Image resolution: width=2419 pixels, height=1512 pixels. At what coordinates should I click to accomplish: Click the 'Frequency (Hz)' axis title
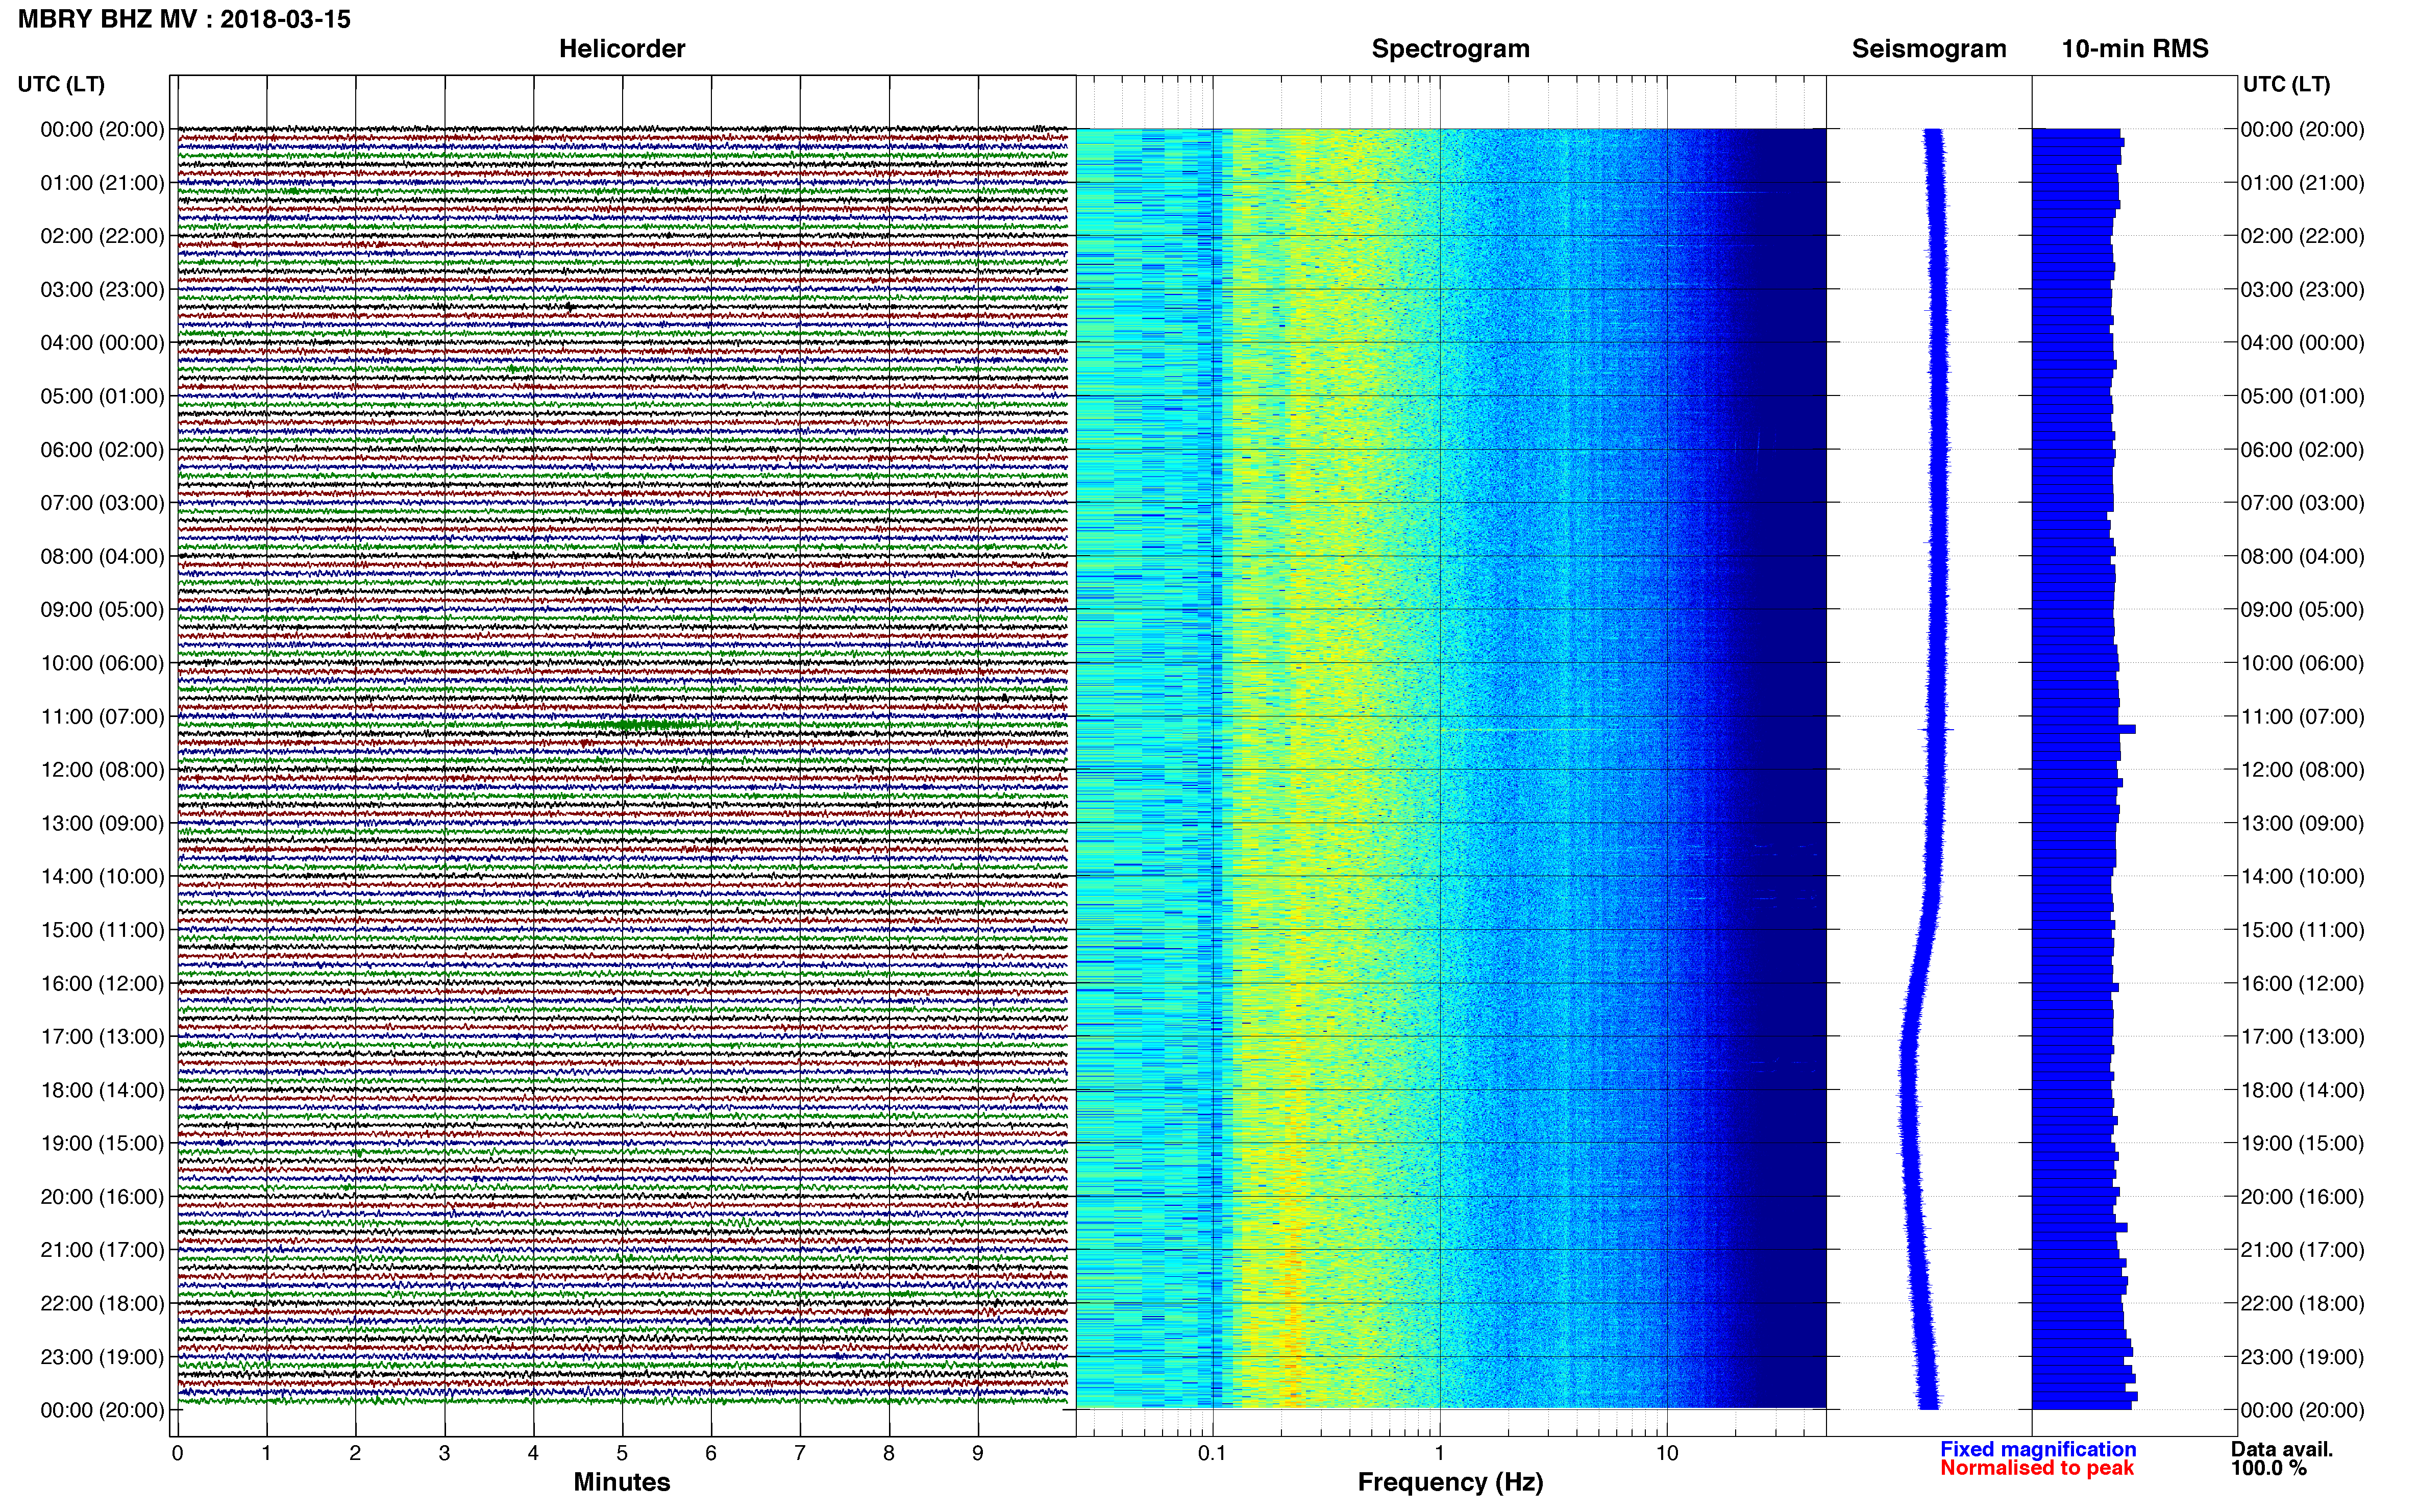point(1450,1482)
